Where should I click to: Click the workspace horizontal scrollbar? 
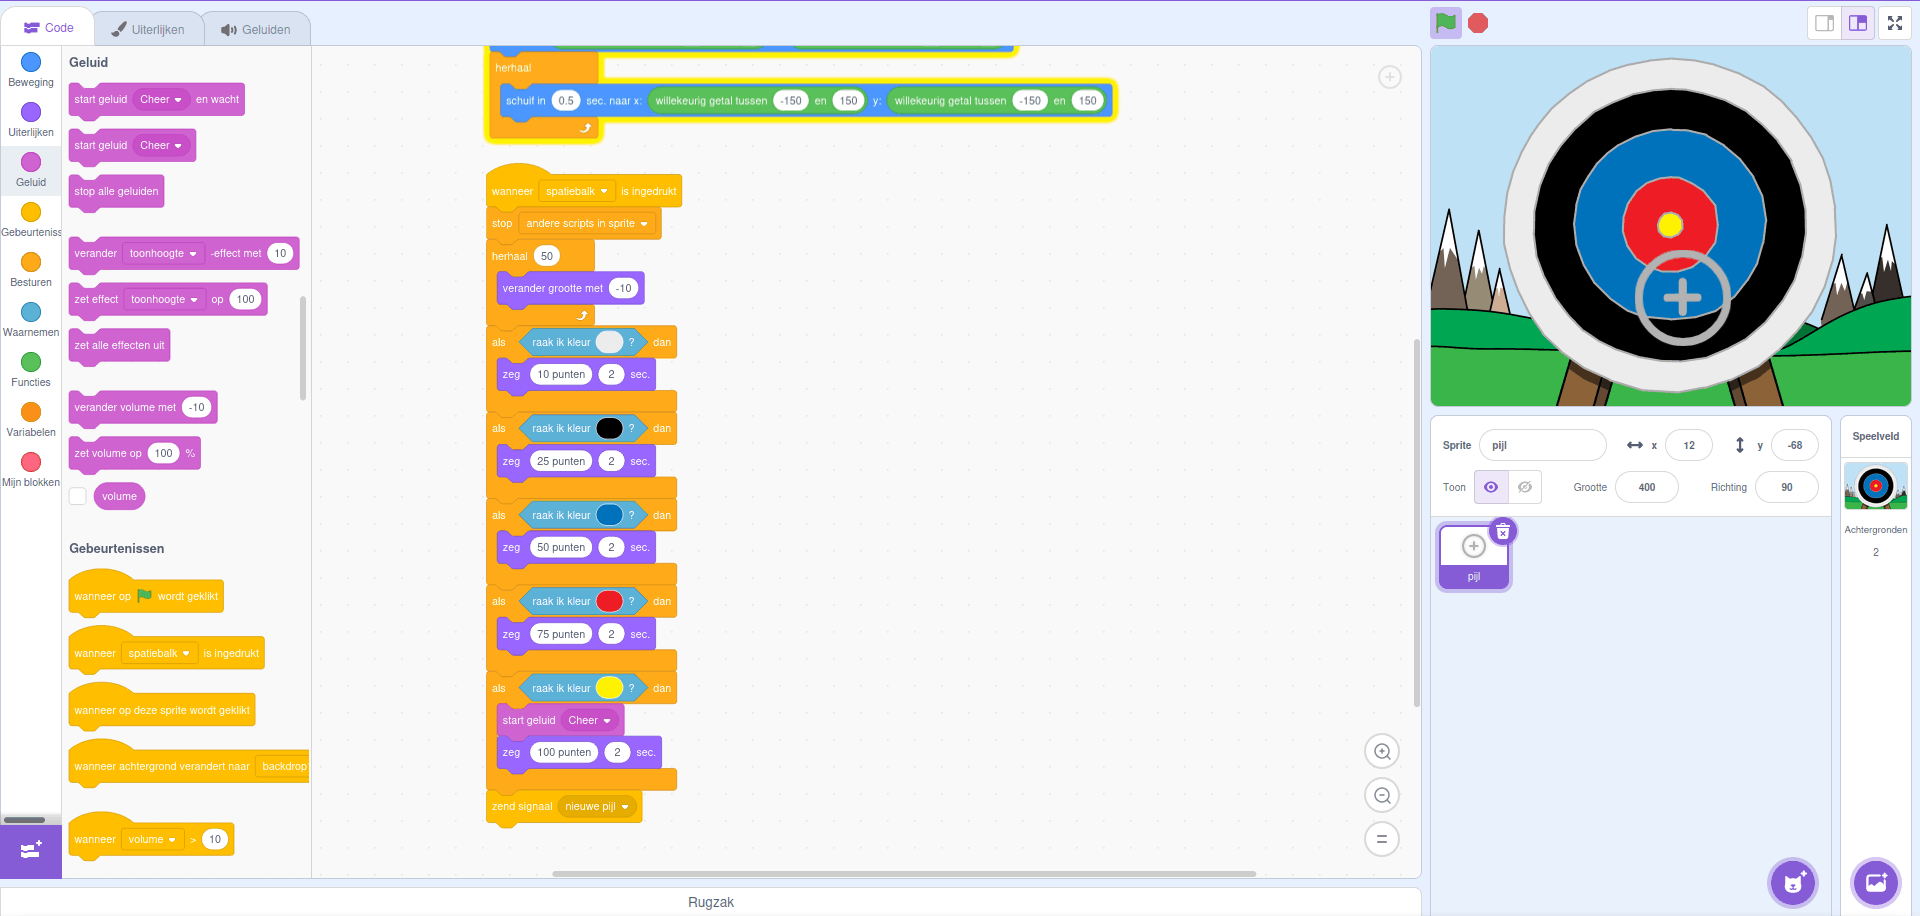904,873
